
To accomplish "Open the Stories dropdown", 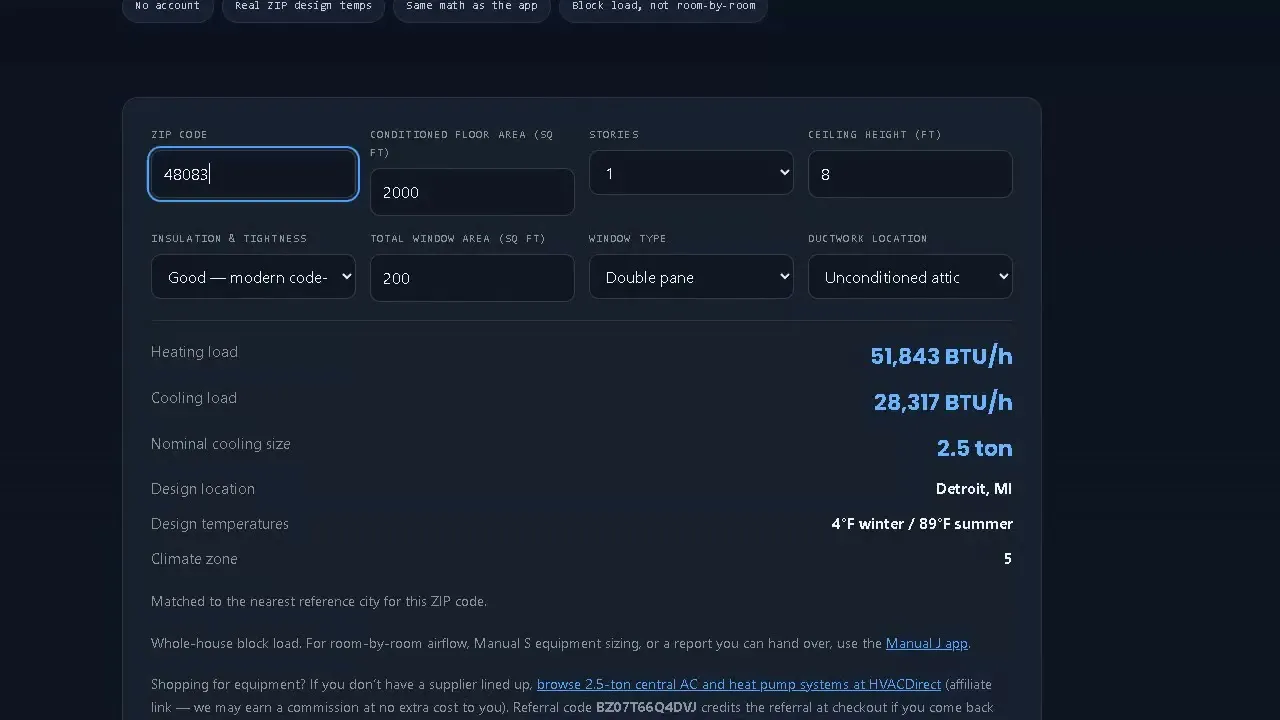I will pos(691,173).
